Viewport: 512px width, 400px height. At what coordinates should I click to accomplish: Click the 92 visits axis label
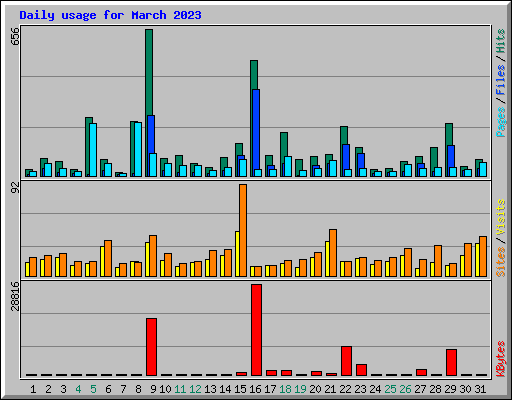(x=15, y=187)
